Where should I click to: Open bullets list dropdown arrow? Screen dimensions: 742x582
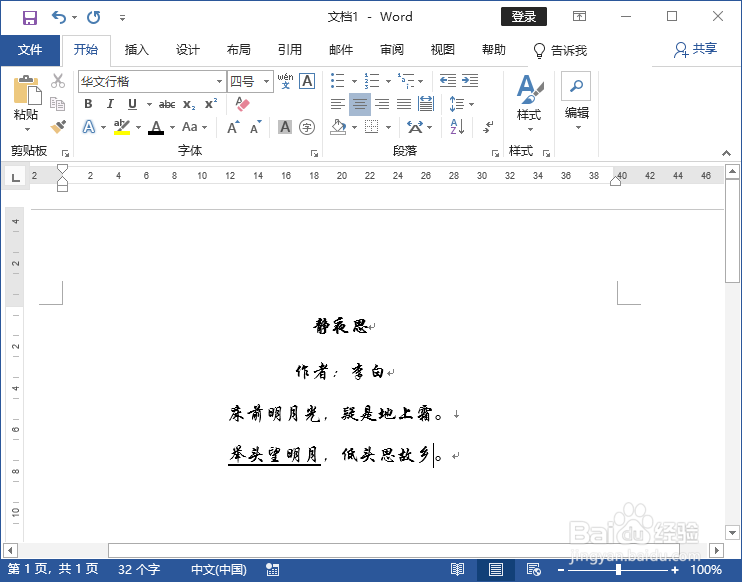click(354, 81)
